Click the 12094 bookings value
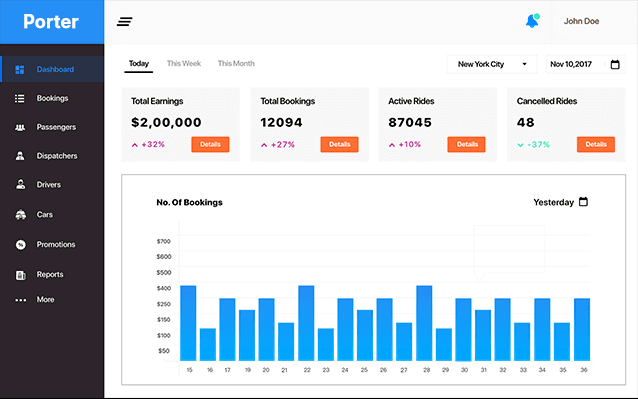The height and width of the screenshot is (399, 638). 281,122
